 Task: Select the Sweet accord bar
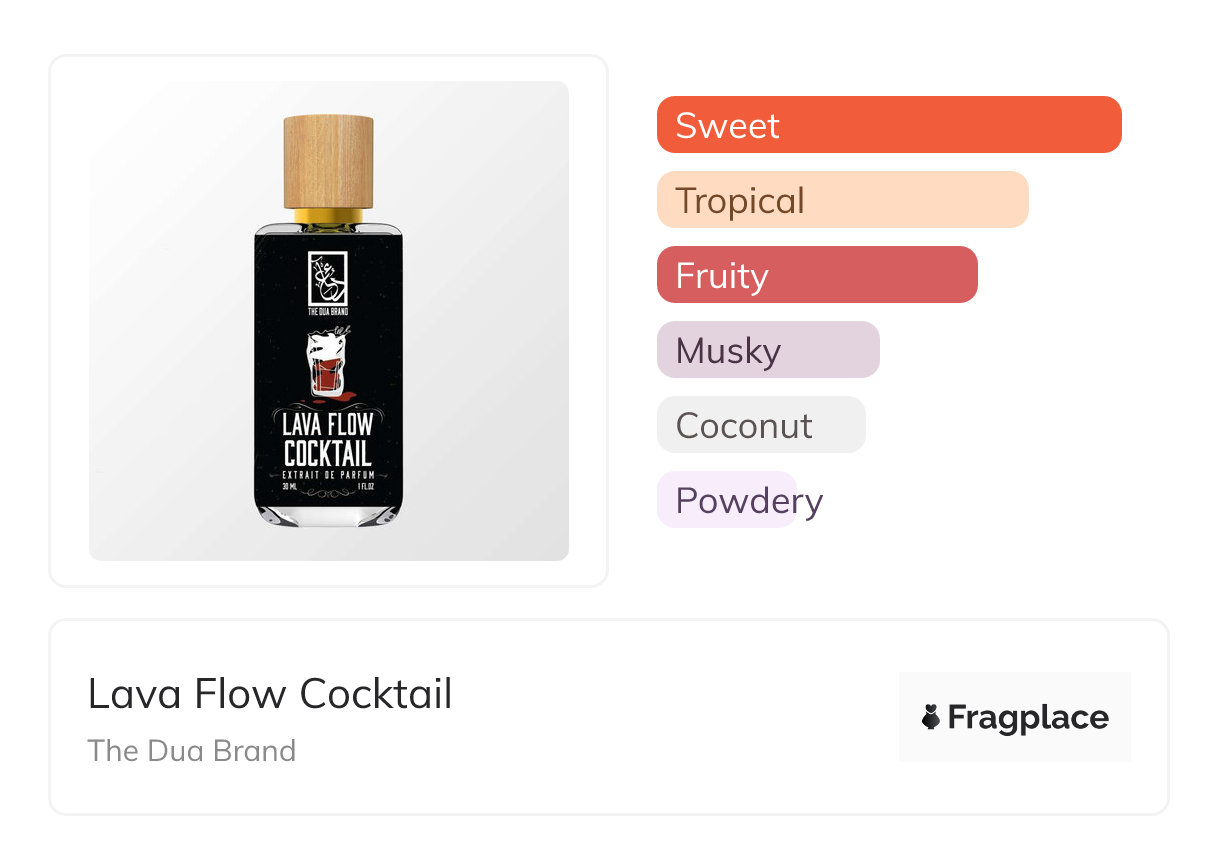coord(889,125)
